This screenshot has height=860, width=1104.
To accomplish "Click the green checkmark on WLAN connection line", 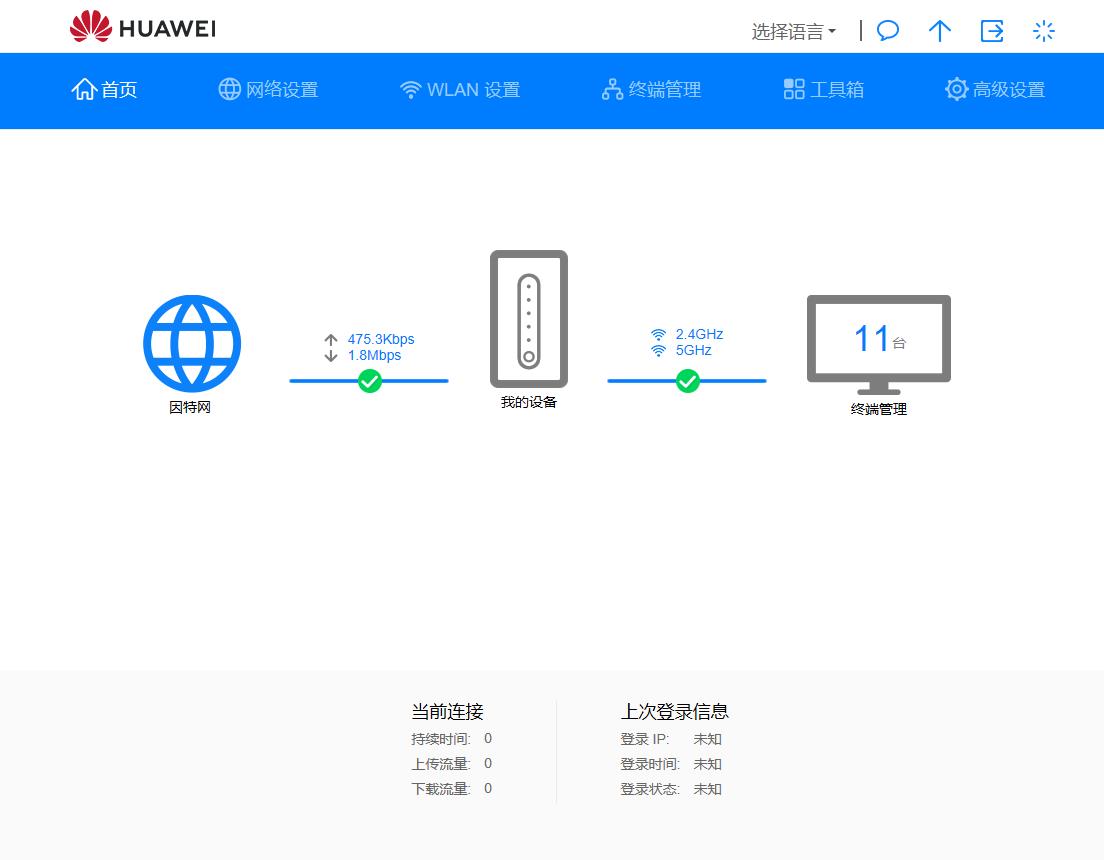I will (688, 381).
